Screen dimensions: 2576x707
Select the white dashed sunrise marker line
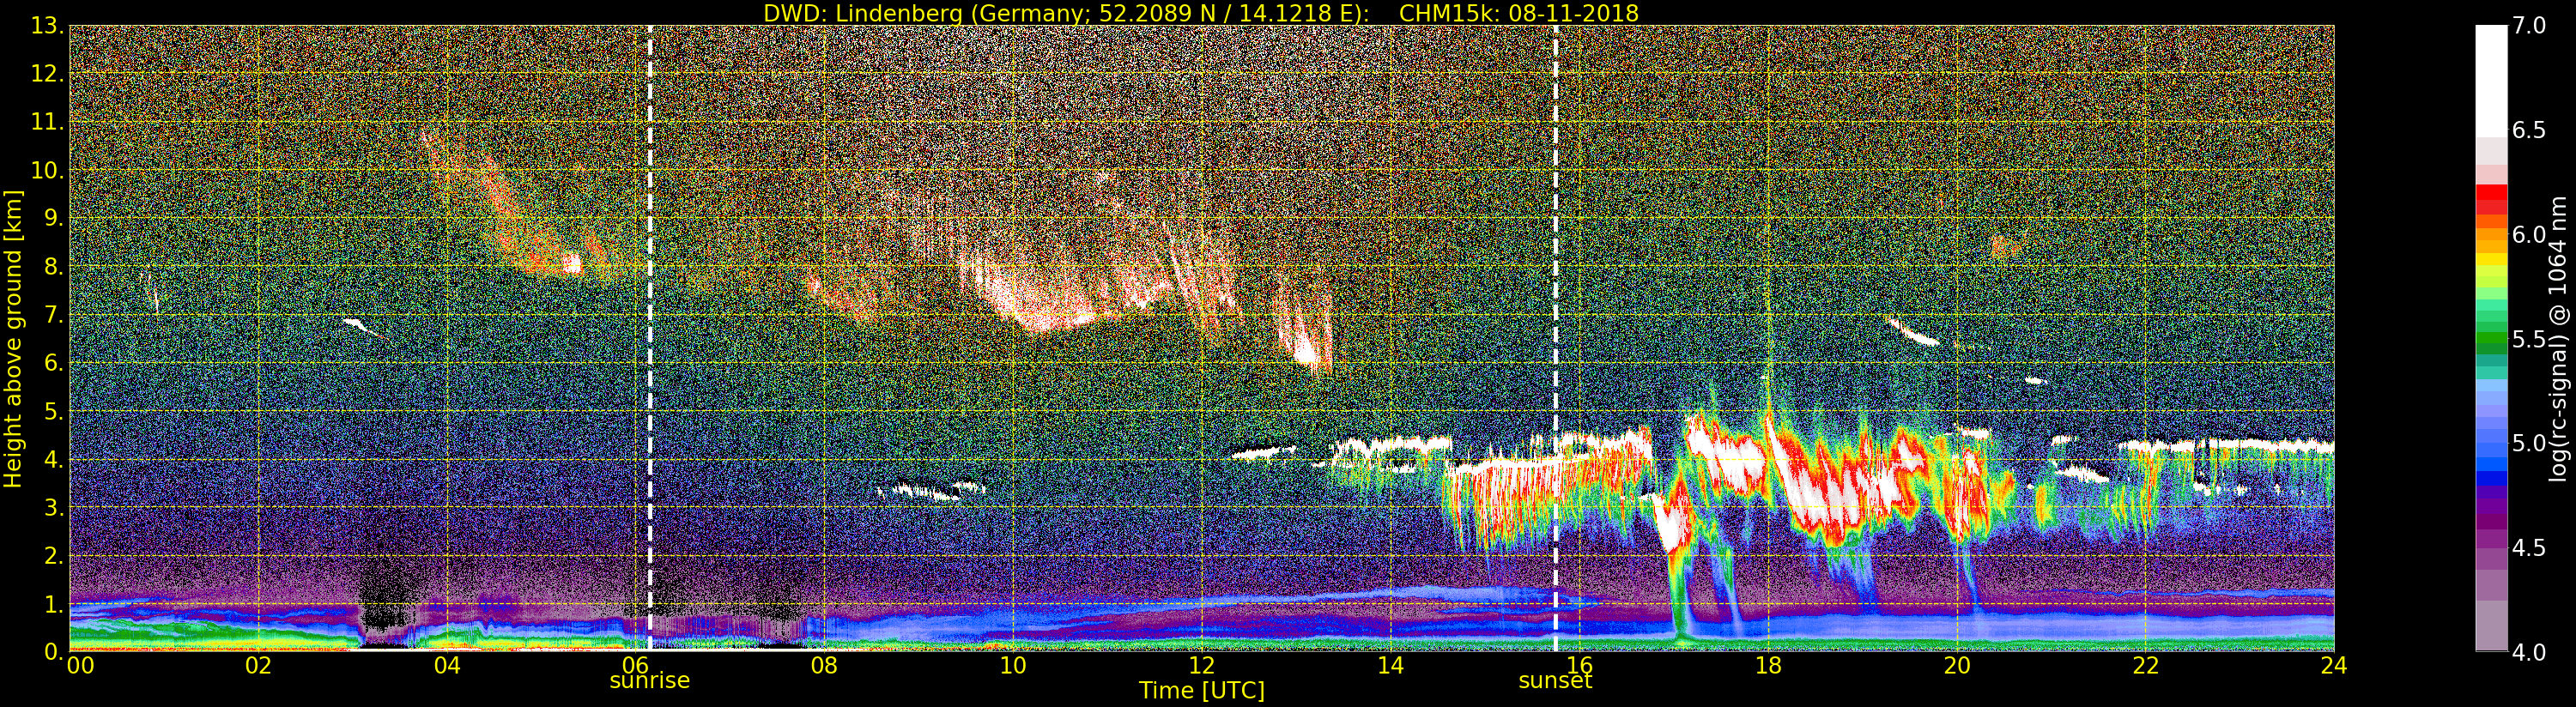pos(650,338)
